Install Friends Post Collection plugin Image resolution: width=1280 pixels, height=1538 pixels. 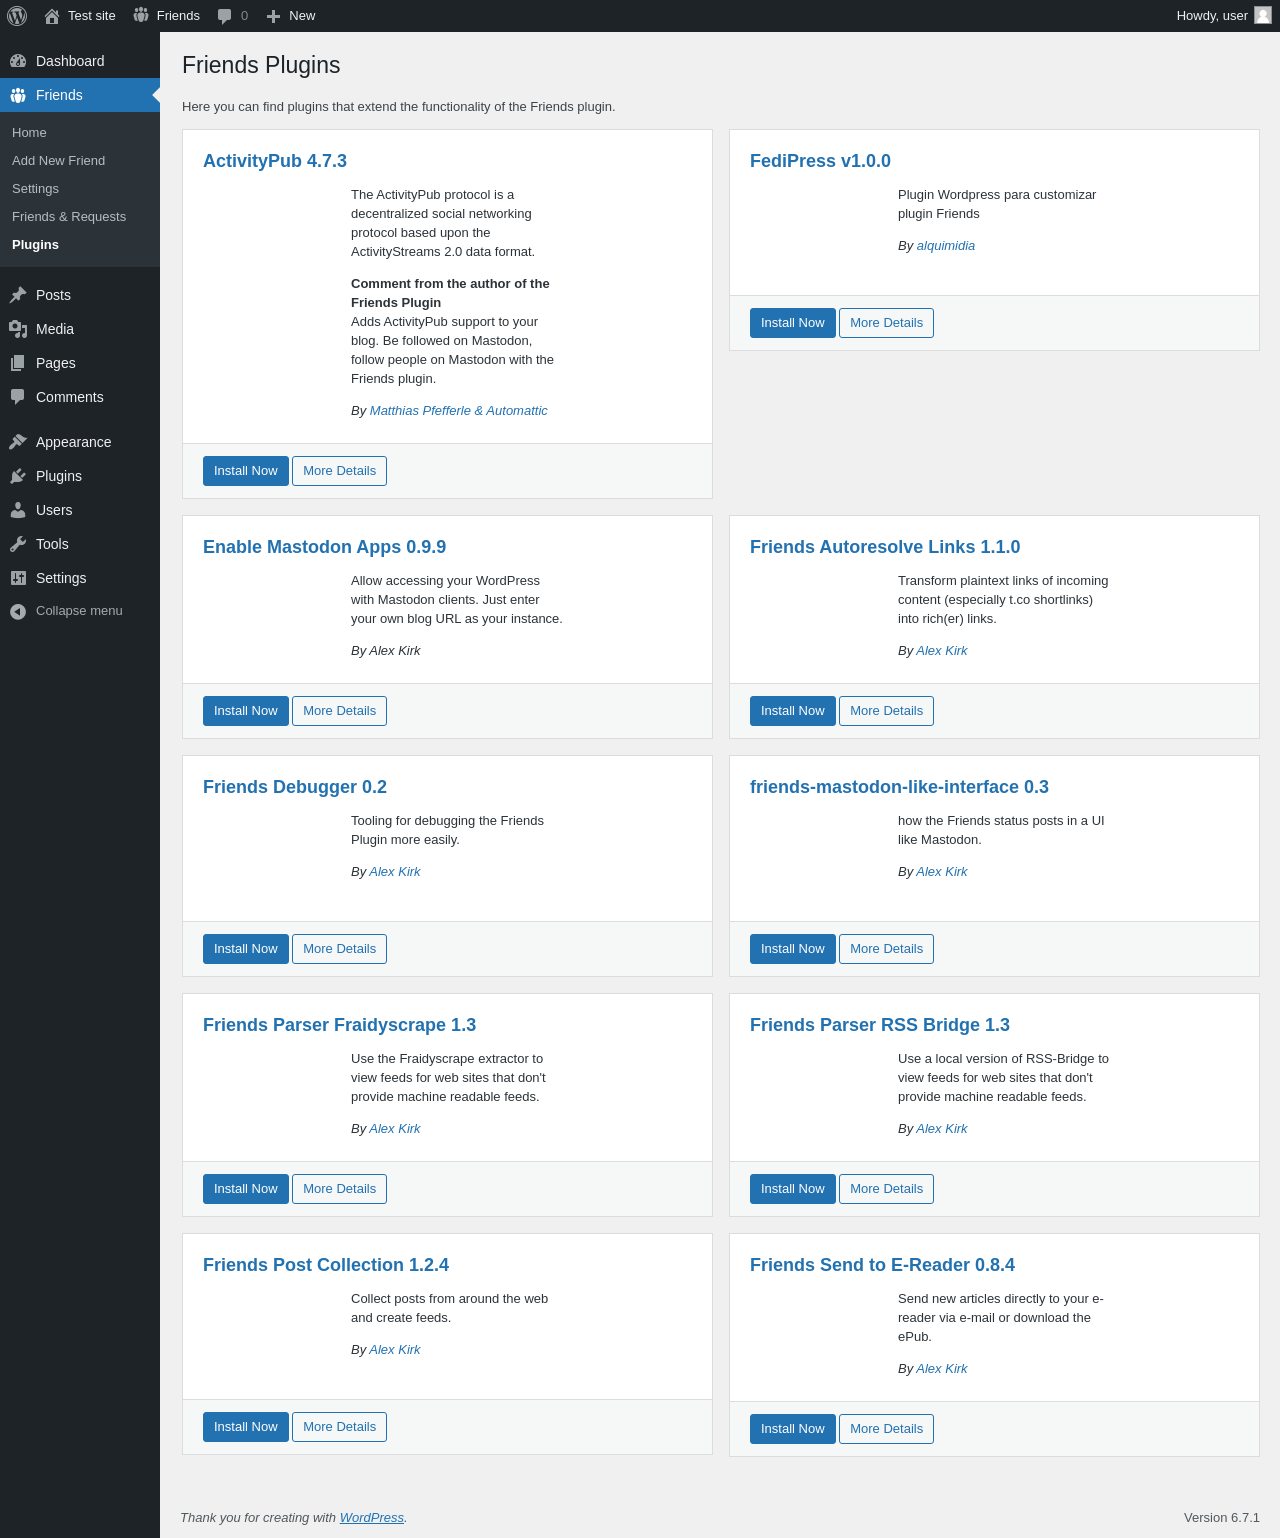246,1427
